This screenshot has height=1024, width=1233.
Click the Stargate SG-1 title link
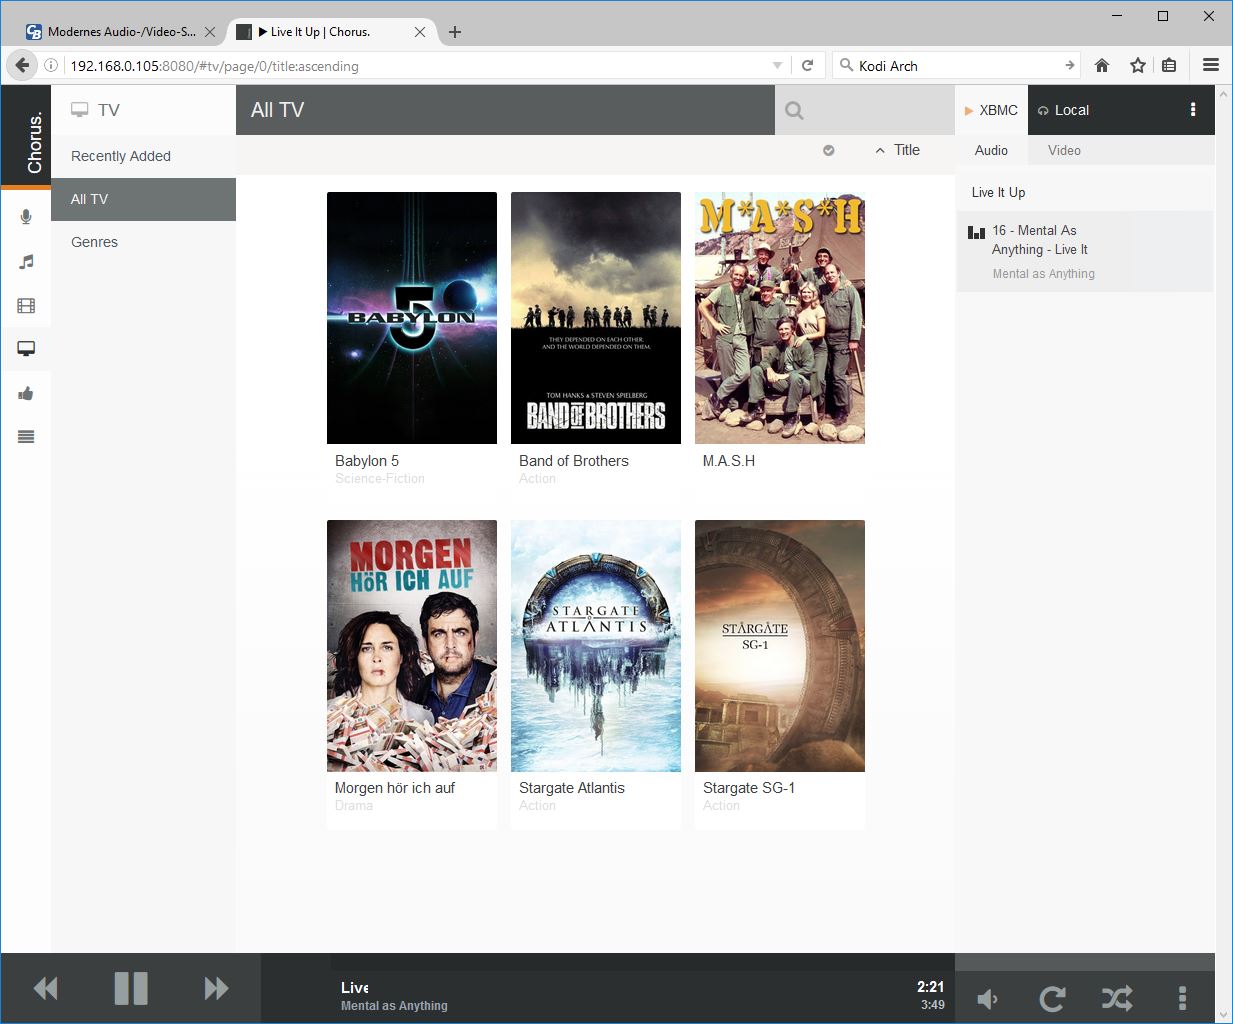749,788
